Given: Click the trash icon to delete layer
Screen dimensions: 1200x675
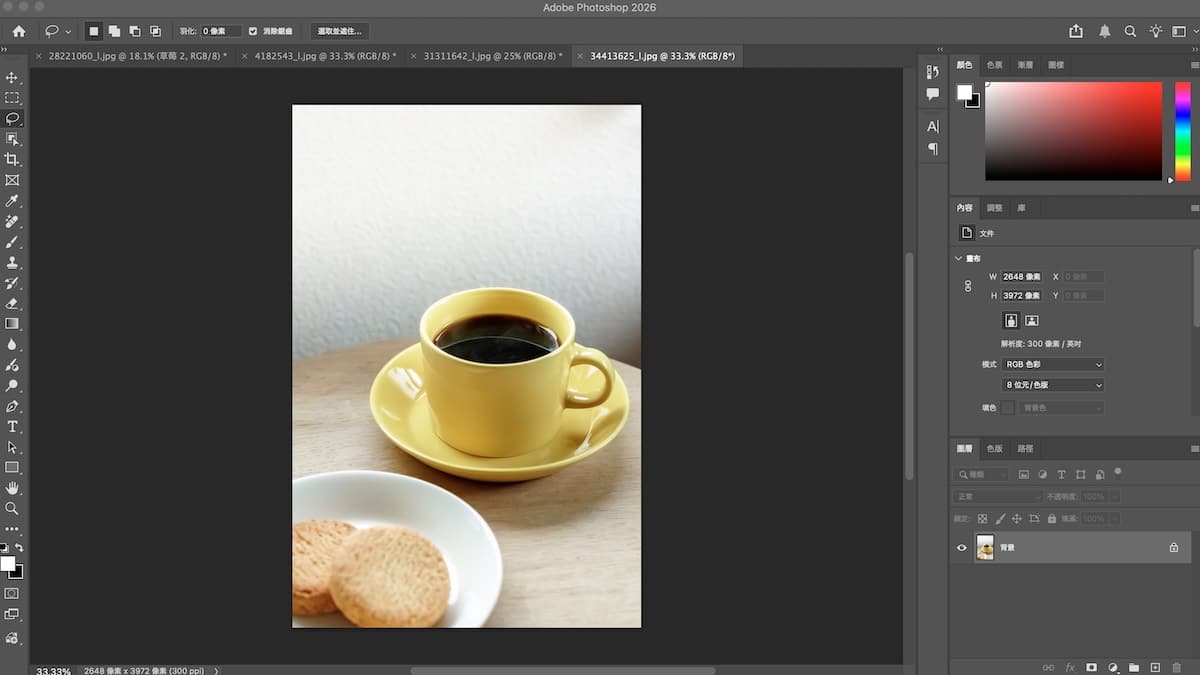Looking at the screenshot, I should point(1176,667).
